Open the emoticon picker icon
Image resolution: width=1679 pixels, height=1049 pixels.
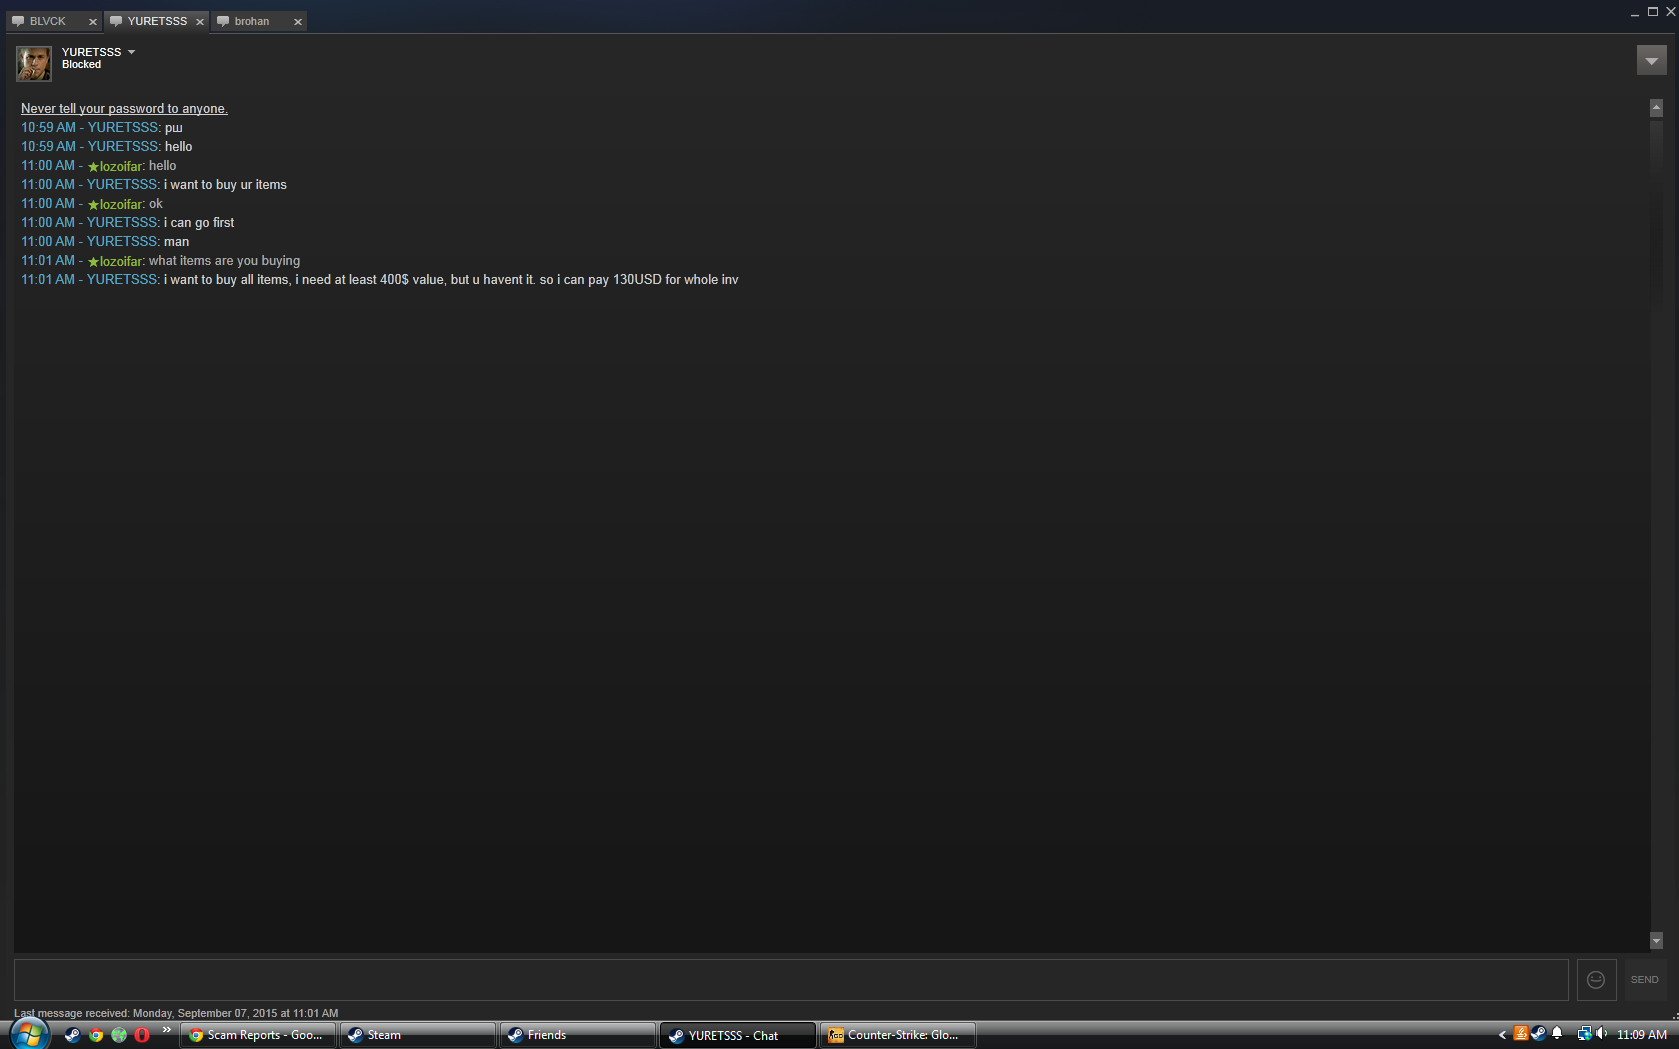pos(1596,980)
